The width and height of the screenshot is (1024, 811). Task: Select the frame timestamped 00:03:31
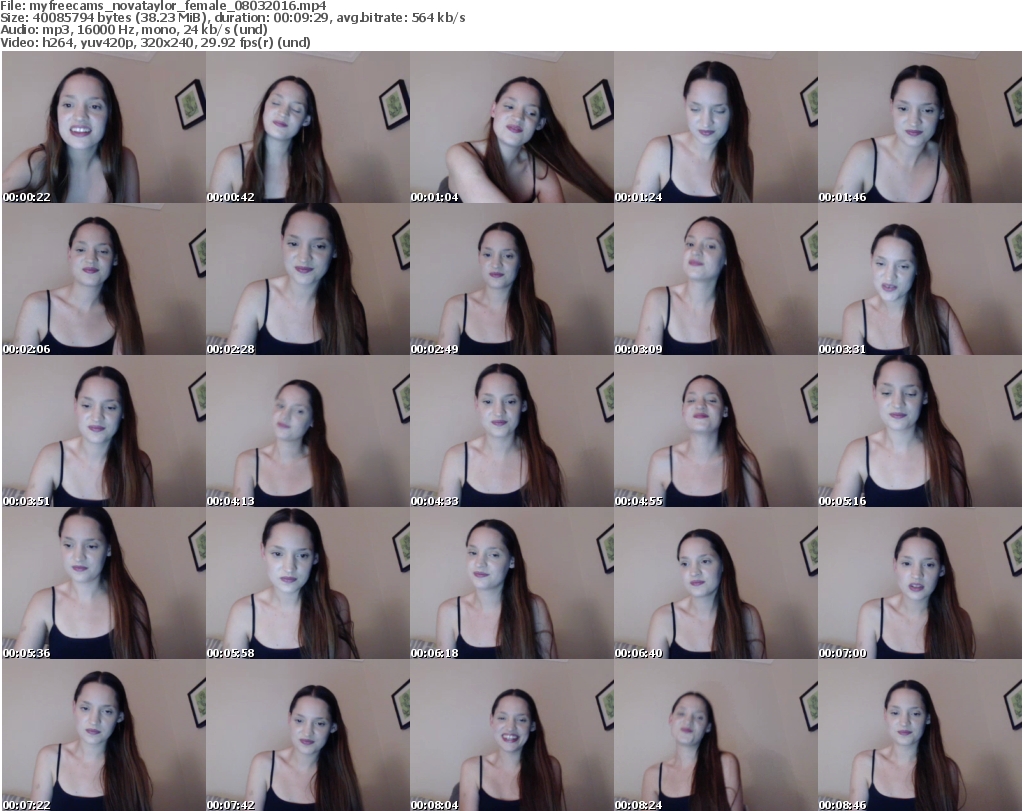click(x=919, y=280)
